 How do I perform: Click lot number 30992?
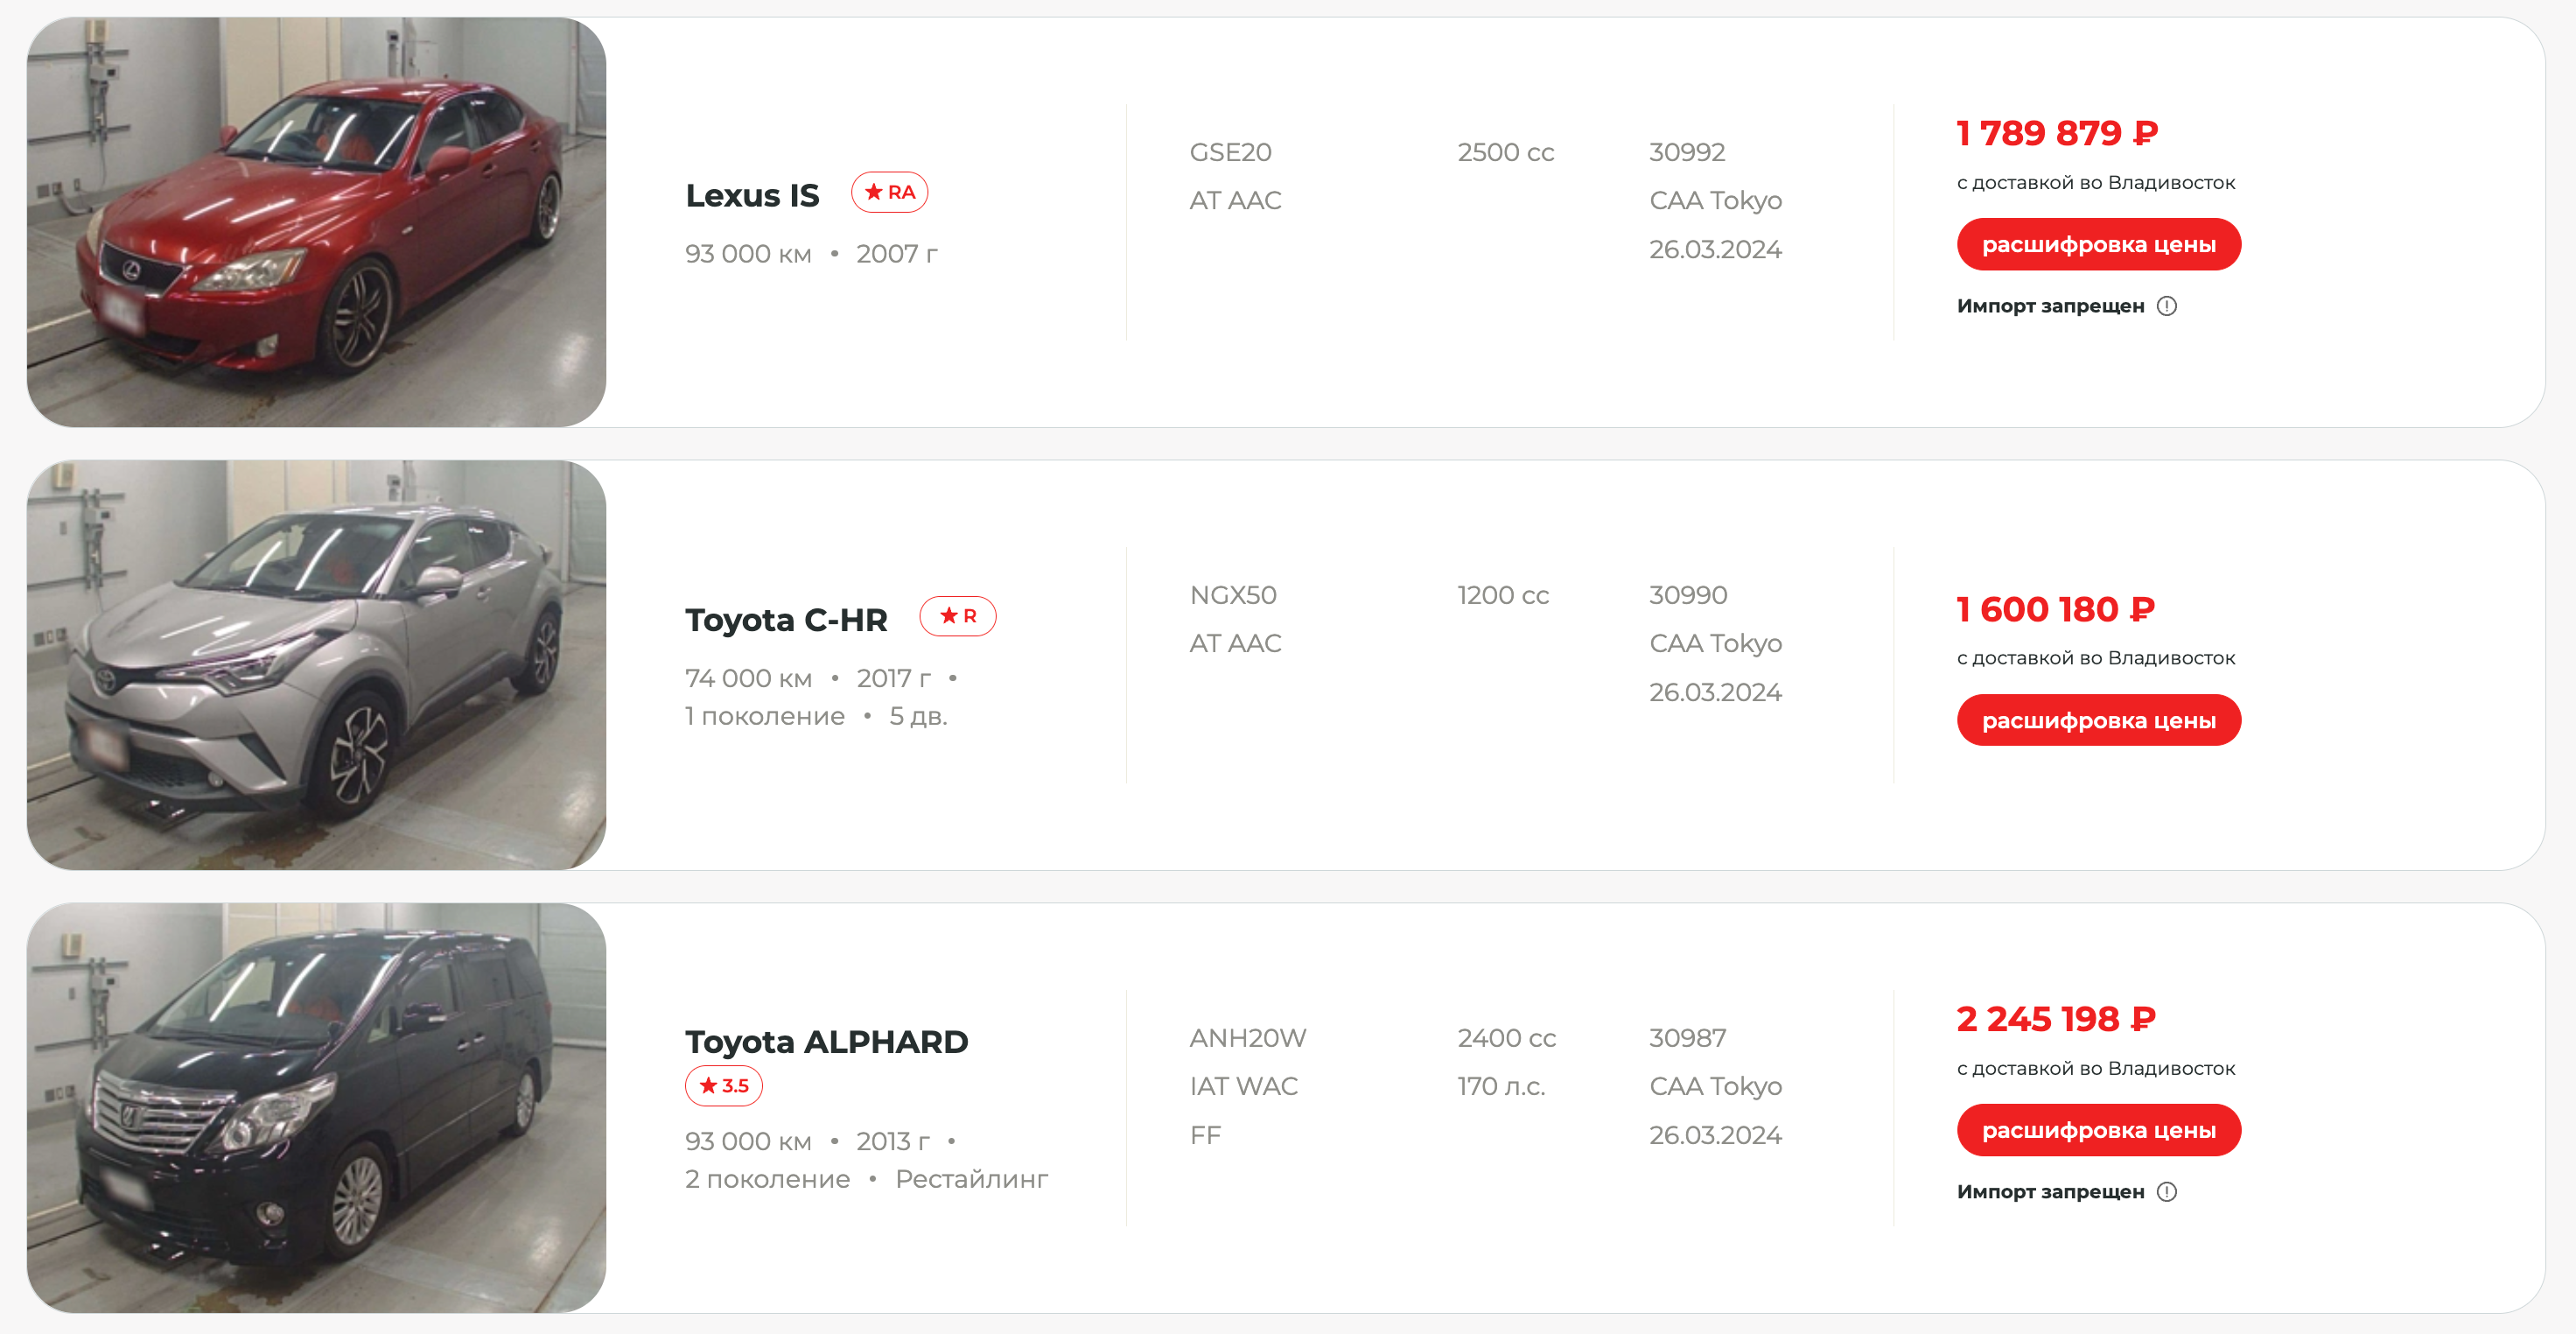[x=1687, y=152]
